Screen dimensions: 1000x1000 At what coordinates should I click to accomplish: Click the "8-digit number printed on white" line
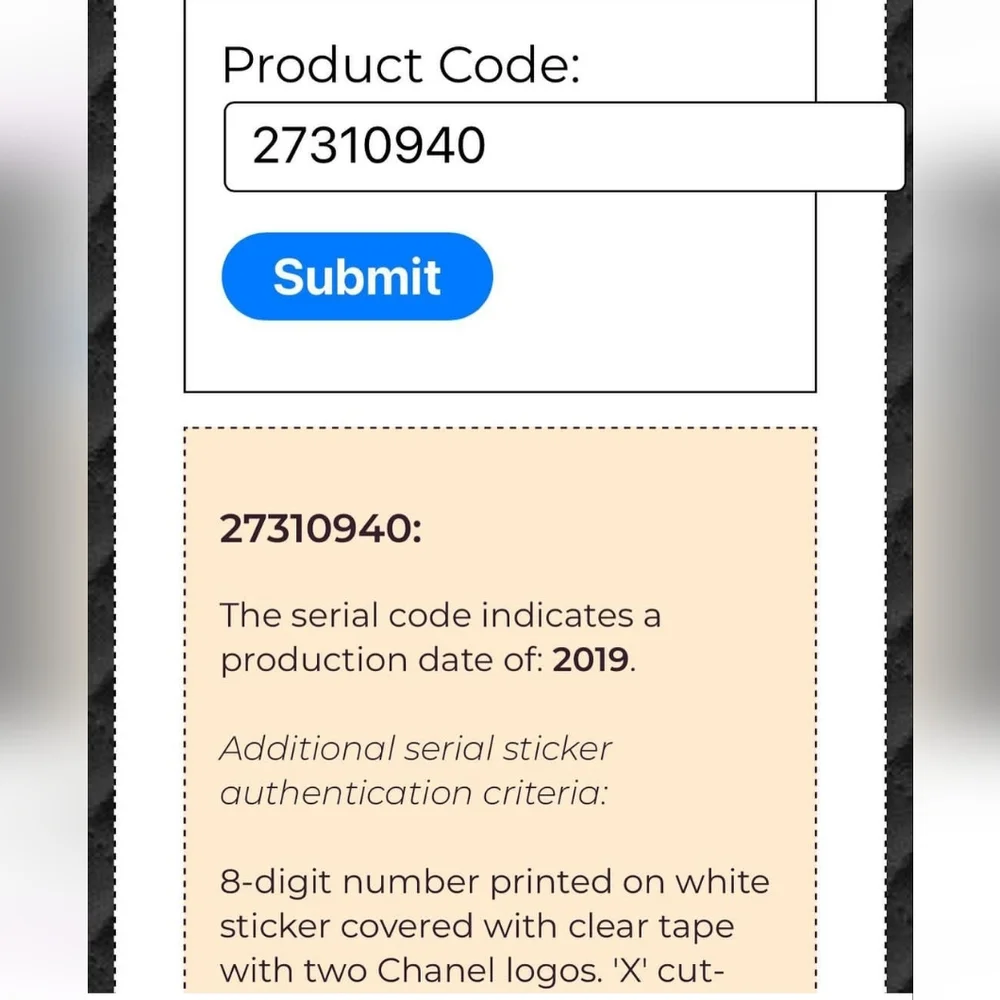tap(494, 882)
